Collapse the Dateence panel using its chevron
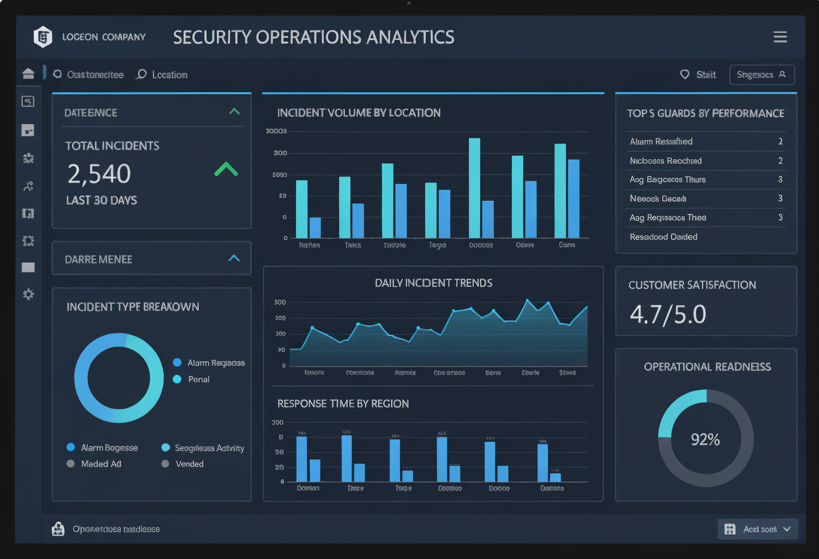The height and width of the screenshot is (559, 819). 234,112
